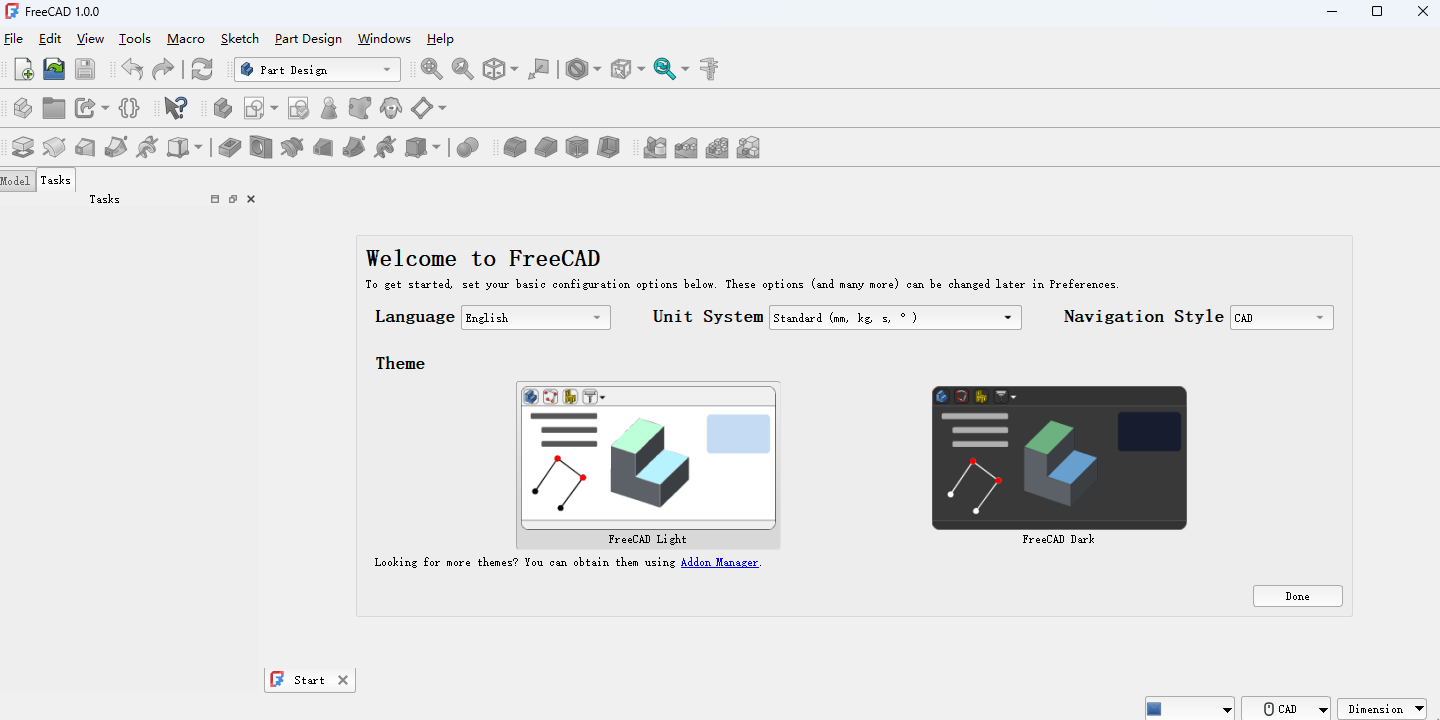Image resolution: width=1440 pixels, height=720 pixels.
Task: Click the Done button
Action: pyautogui.click(x=1297, y=596)
